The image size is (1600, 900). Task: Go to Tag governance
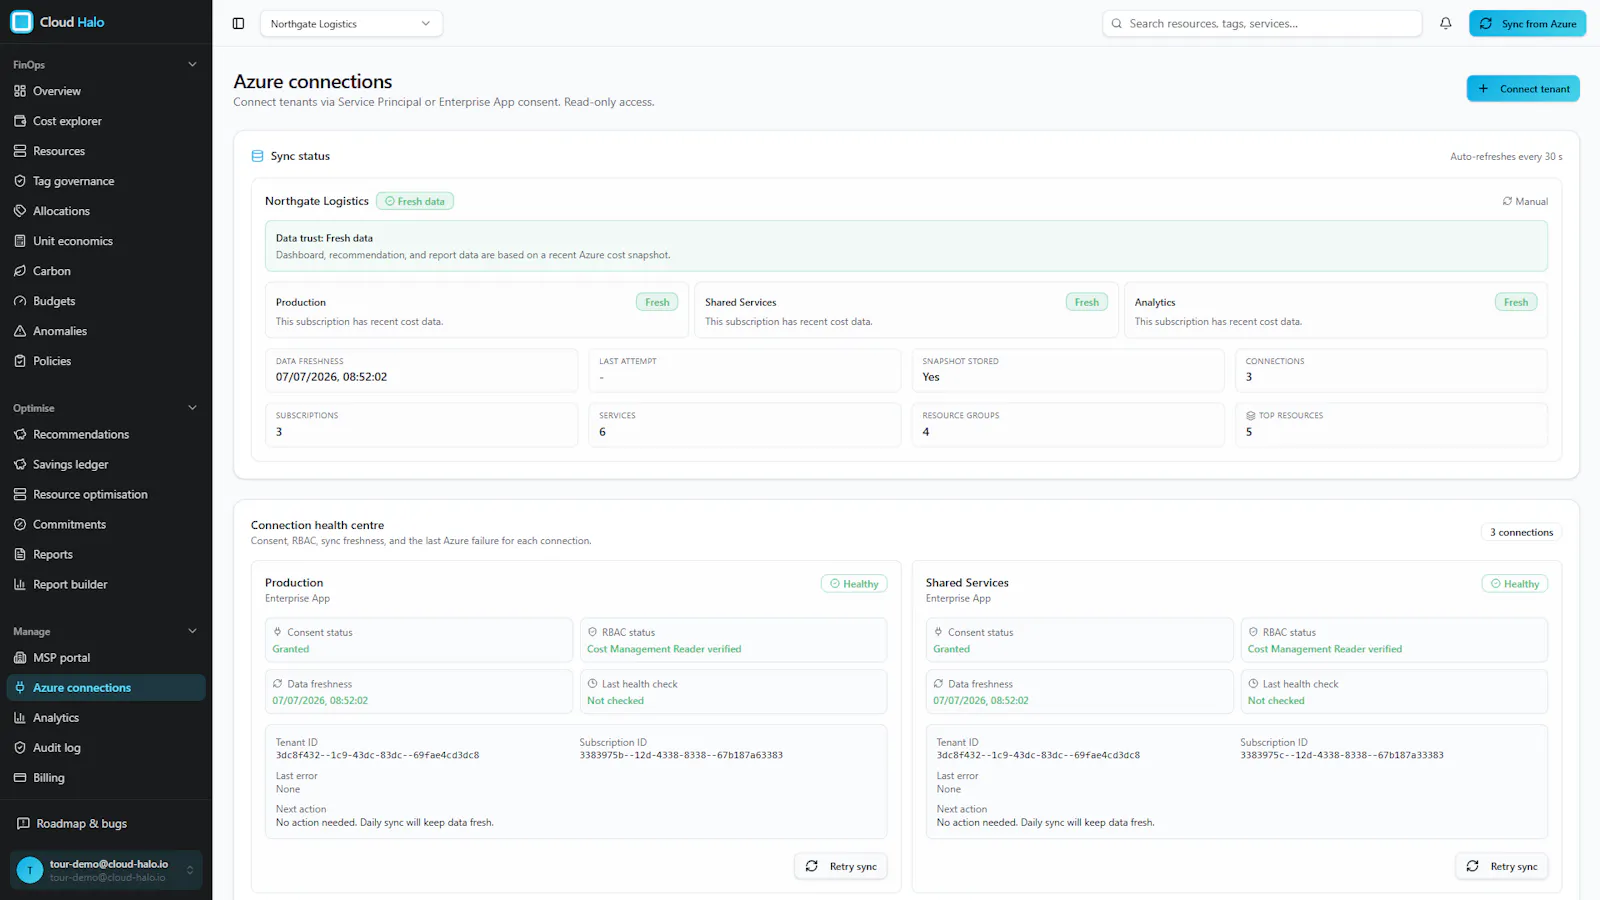(106, 181)
